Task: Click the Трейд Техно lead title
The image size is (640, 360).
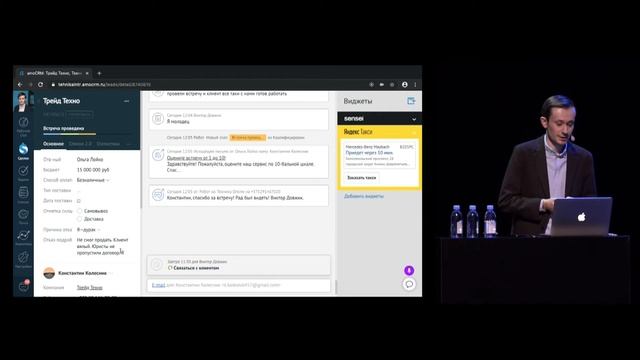Action: click(x=62, y=101)
